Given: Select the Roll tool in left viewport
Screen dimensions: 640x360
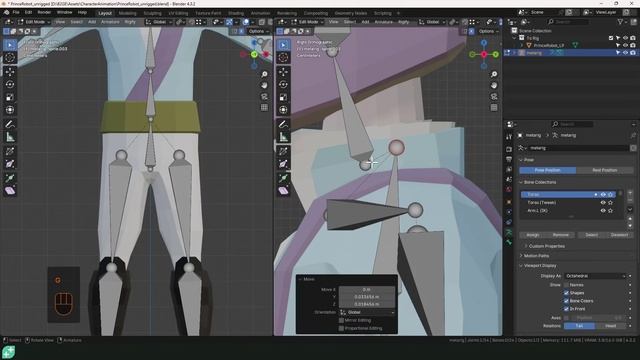Looking at the screenshot, I should pos(10,151).
